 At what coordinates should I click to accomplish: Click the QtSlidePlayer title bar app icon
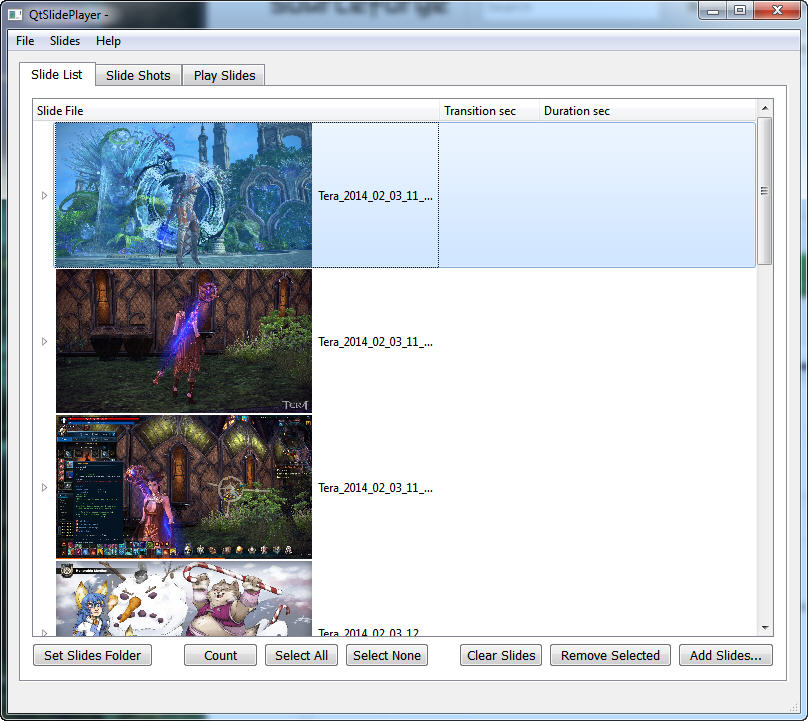(x=15, y=13)
